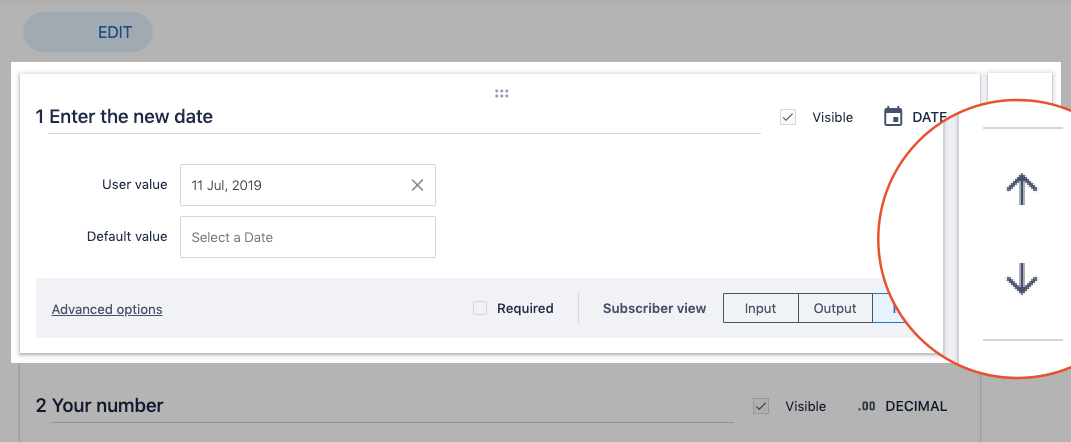Tick the Required checkbox

[480, 308]
